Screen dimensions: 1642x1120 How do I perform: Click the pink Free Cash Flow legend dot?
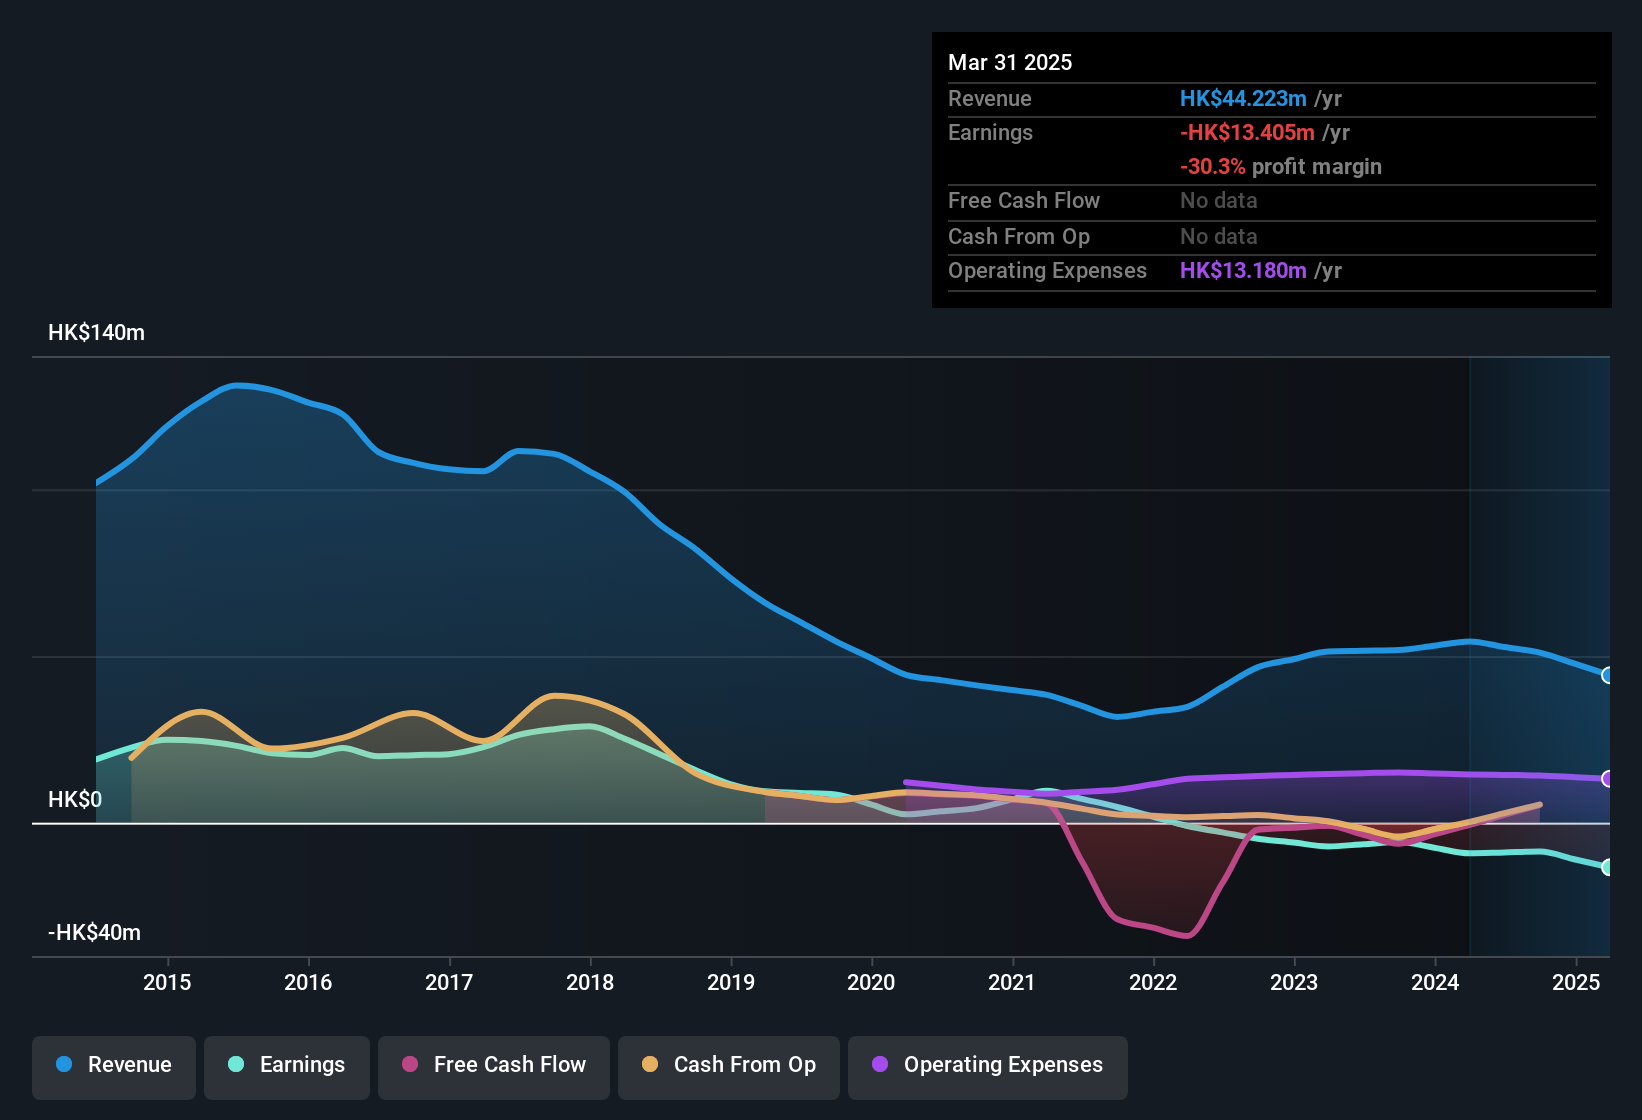pyautogui.click(x=410, y=1064)
